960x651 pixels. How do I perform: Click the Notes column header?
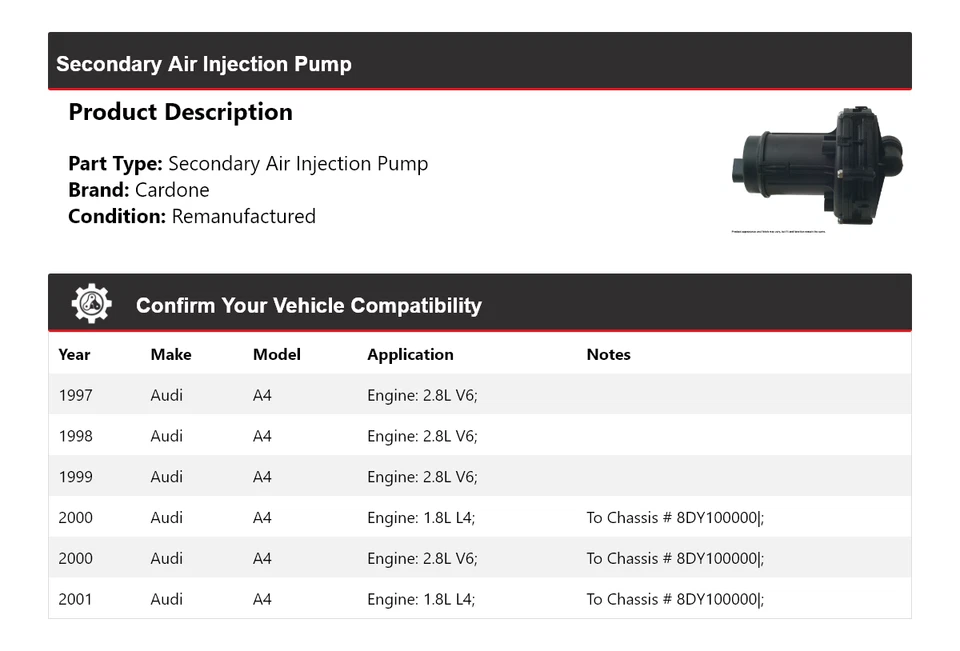click(x=608, y=354)
